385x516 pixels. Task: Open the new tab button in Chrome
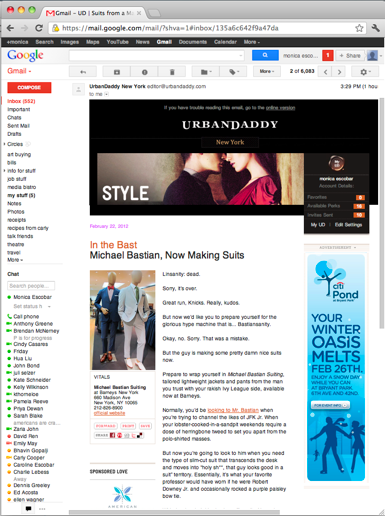(154, 13)
